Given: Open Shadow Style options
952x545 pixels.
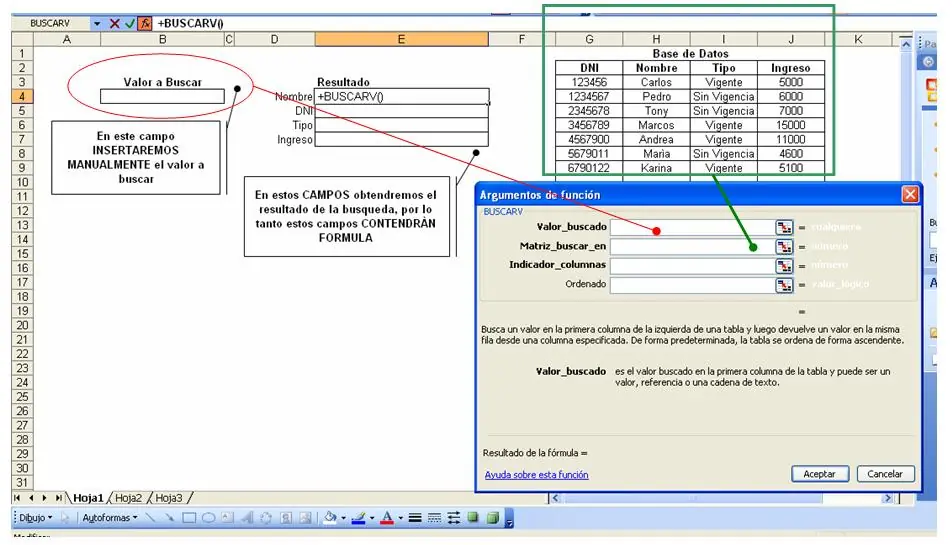Looking at the screenshot, I should point(473,517).
